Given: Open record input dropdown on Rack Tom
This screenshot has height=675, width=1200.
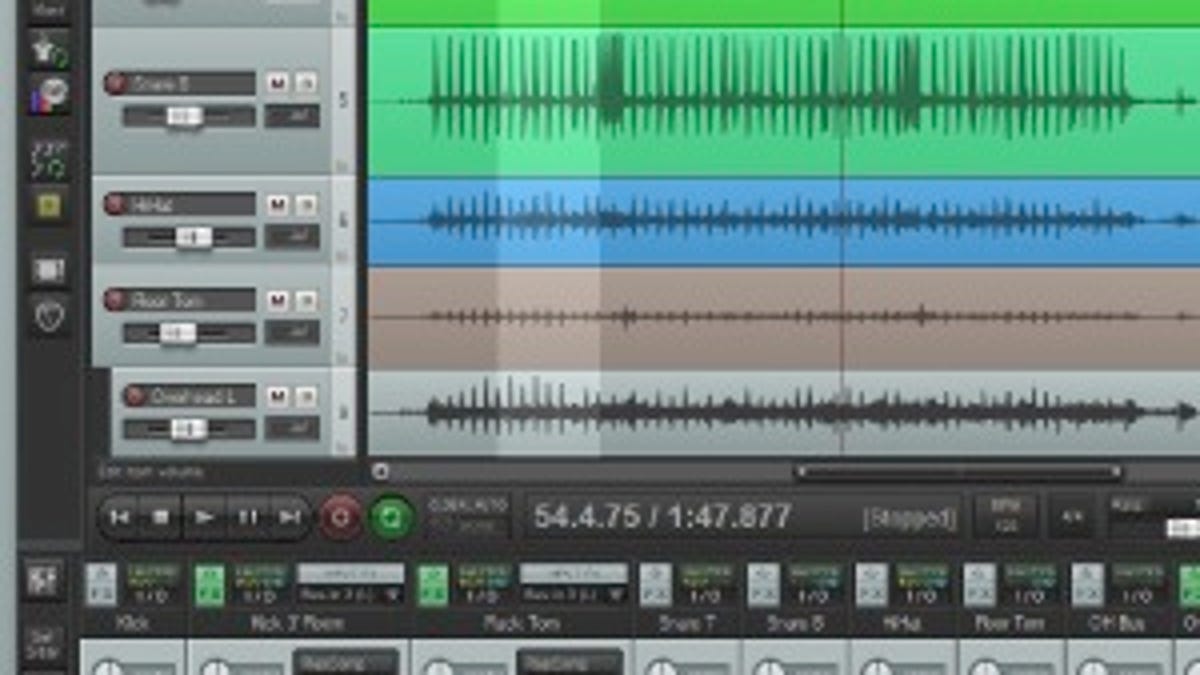Looking at the screenshot, I should (574, 596).
